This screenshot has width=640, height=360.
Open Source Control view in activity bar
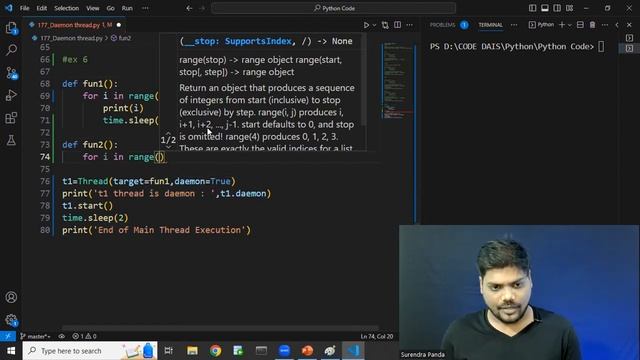pos(11,73)
